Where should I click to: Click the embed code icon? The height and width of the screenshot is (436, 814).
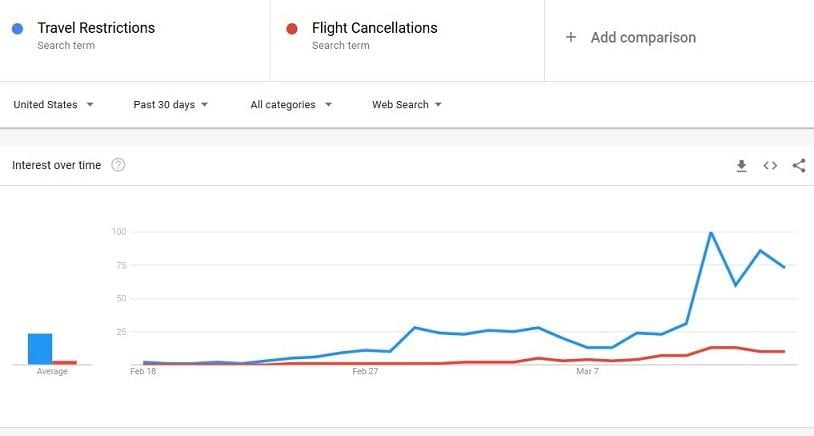tap(770, 166)
